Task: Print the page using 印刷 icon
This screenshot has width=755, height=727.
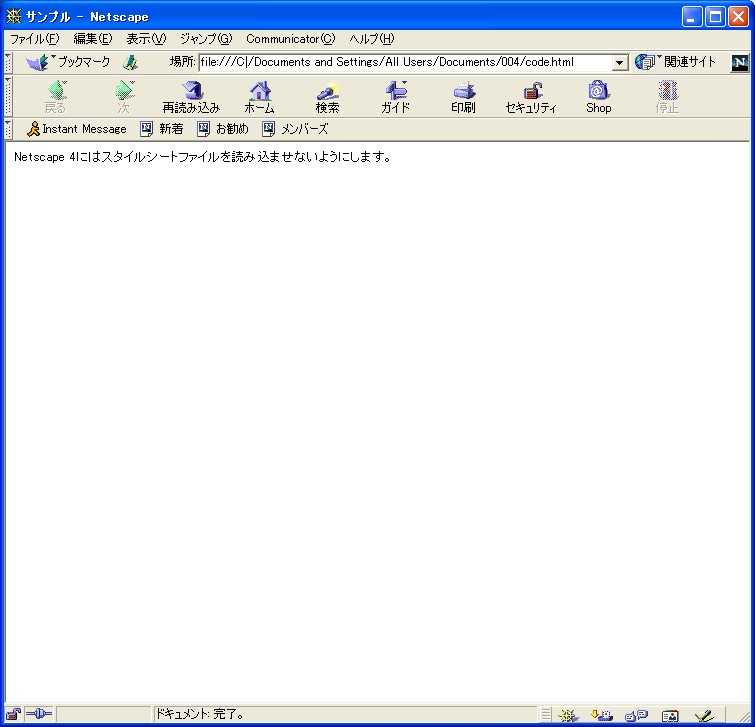Action: coord(464,91)
